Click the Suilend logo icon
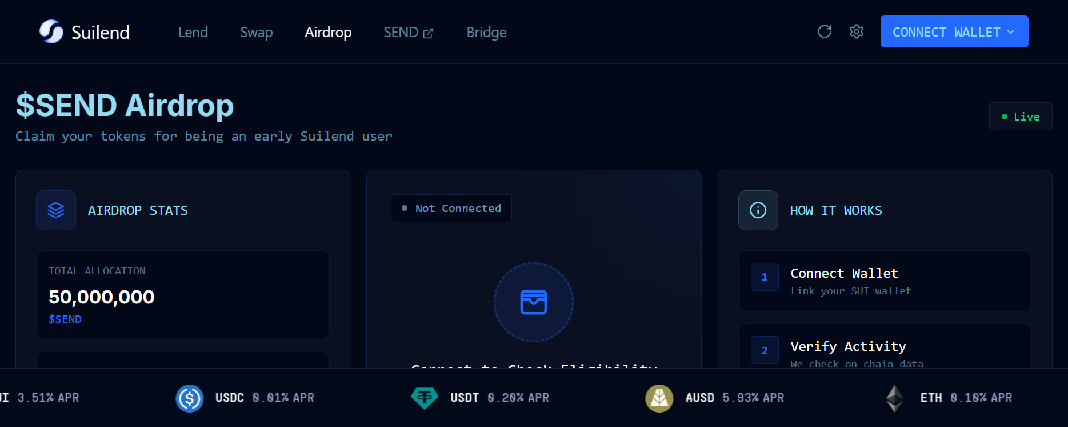Screen dimensions: 1068x427 (51, 31)
